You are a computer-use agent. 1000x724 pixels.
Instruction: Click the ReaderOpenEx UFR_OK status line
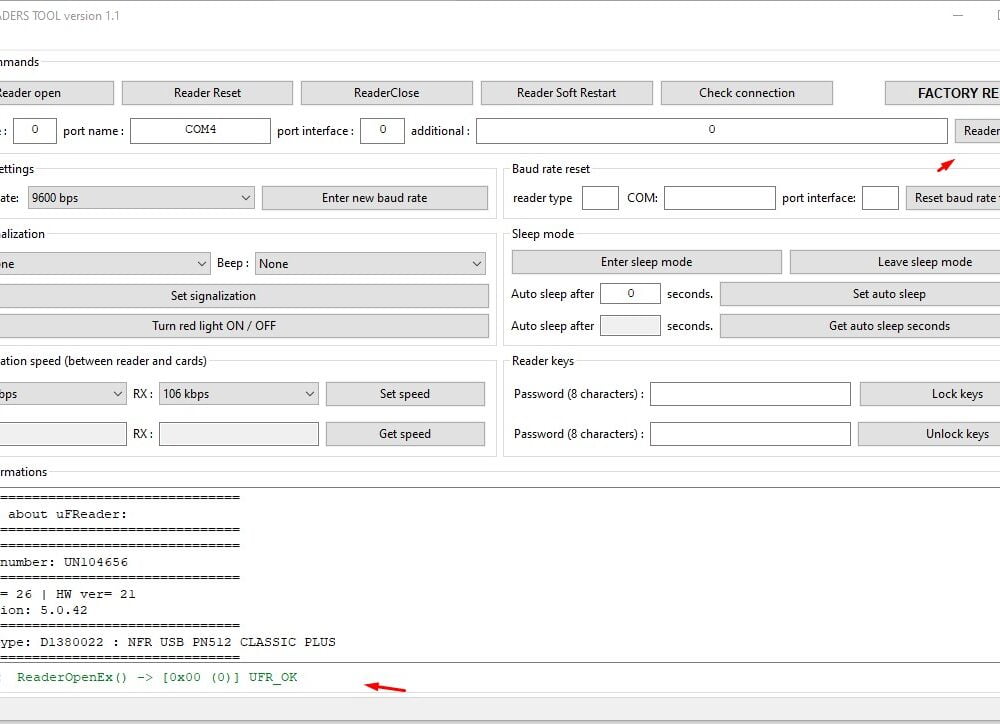point(157,677)
